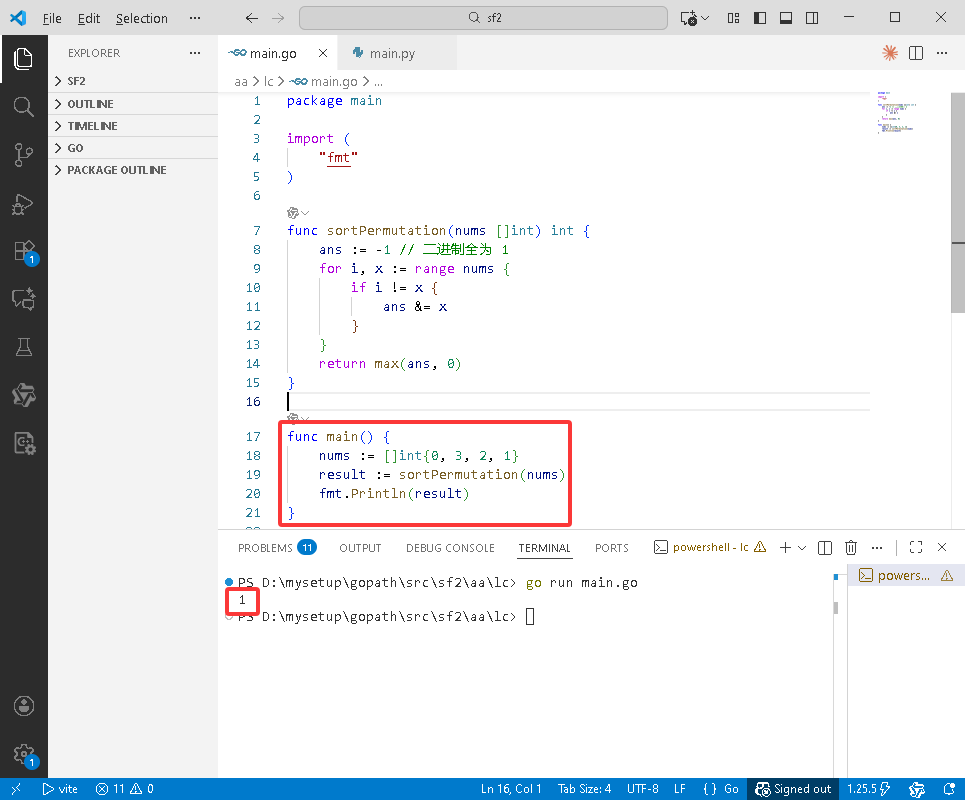Click the lc breadcrumb segment

tap(268, 81)
